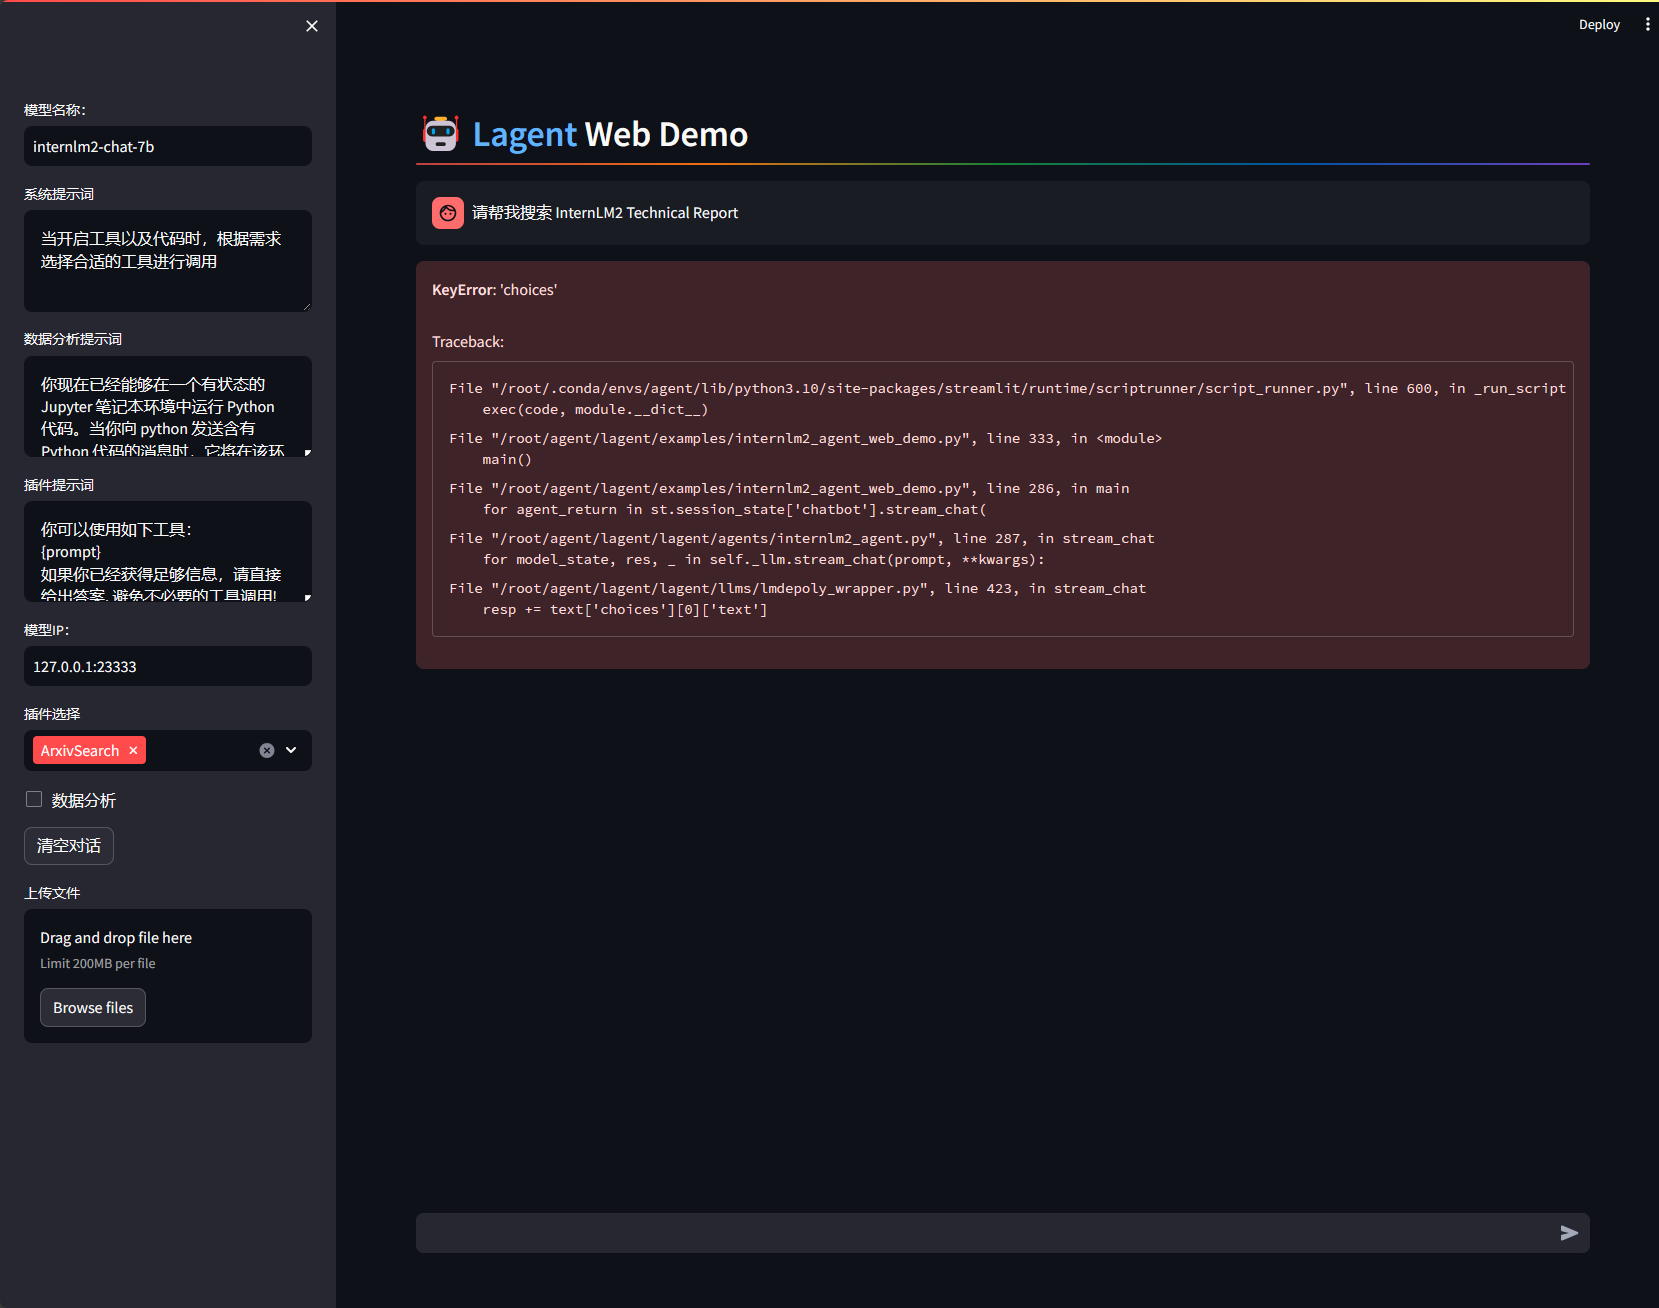Close the sidebar with the X icon

click(x=312, y=26)
